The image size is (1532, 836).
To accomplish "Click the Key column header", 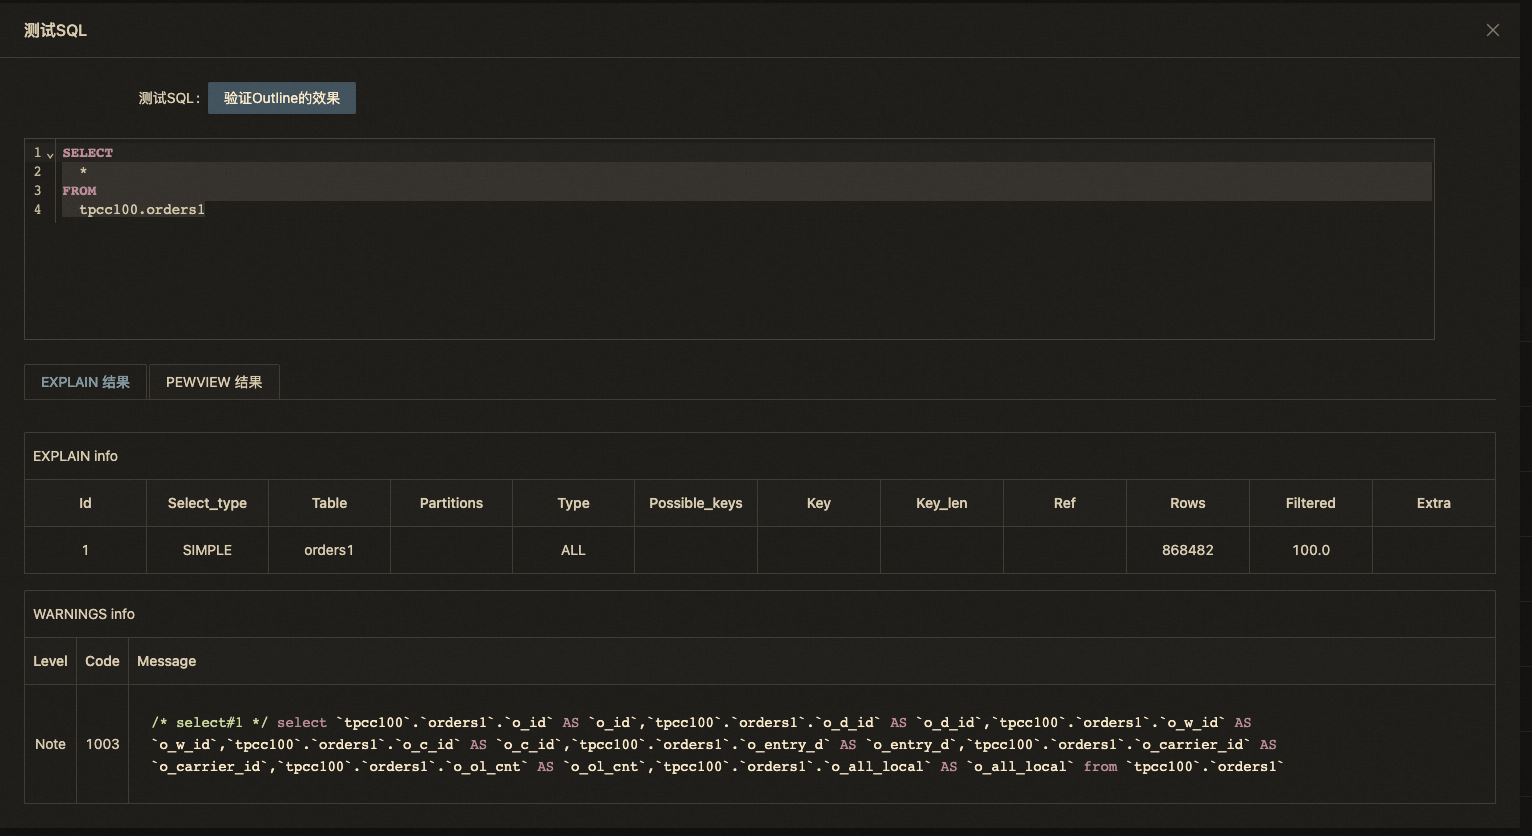I will tap(819, 503).
